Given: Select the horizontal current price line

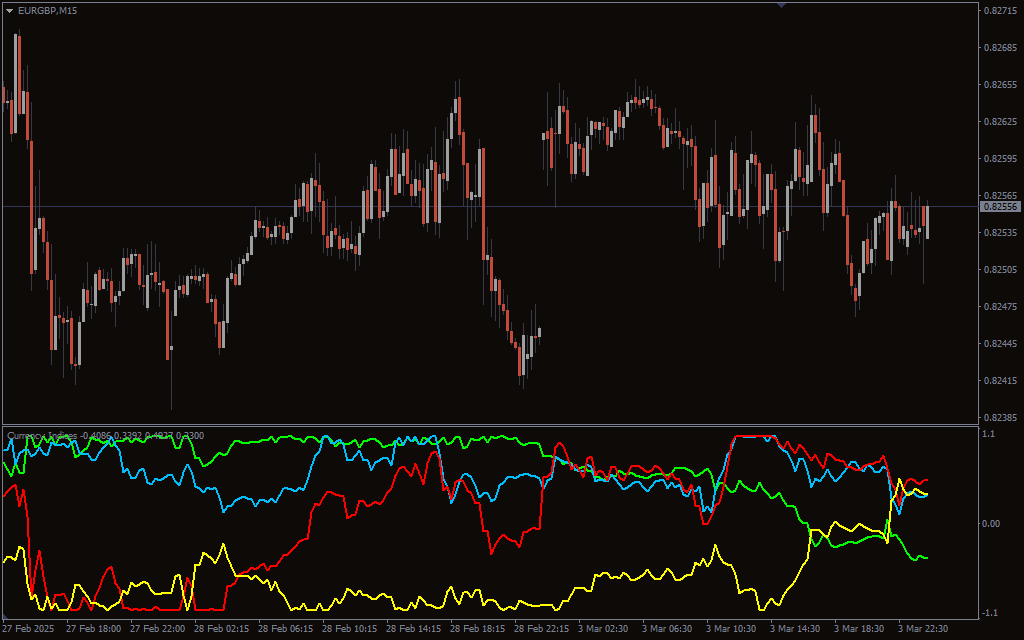Looking at the screenshot, I should [500, 206].
